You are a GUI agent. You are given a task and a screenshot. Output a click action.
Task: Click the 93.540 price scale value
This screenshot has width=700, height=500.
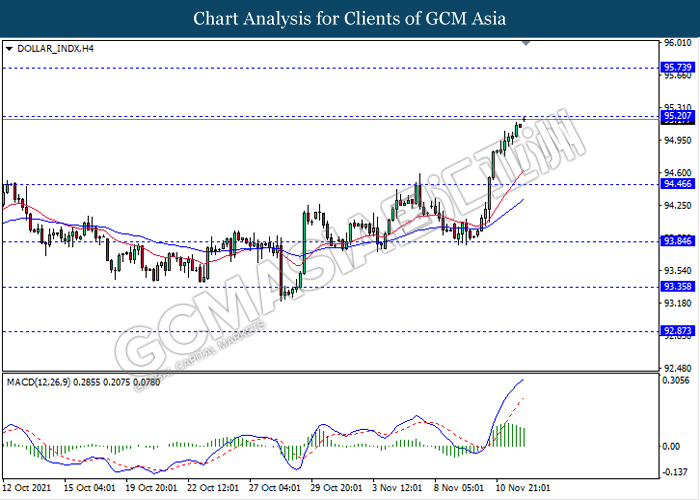click(678, 271)
